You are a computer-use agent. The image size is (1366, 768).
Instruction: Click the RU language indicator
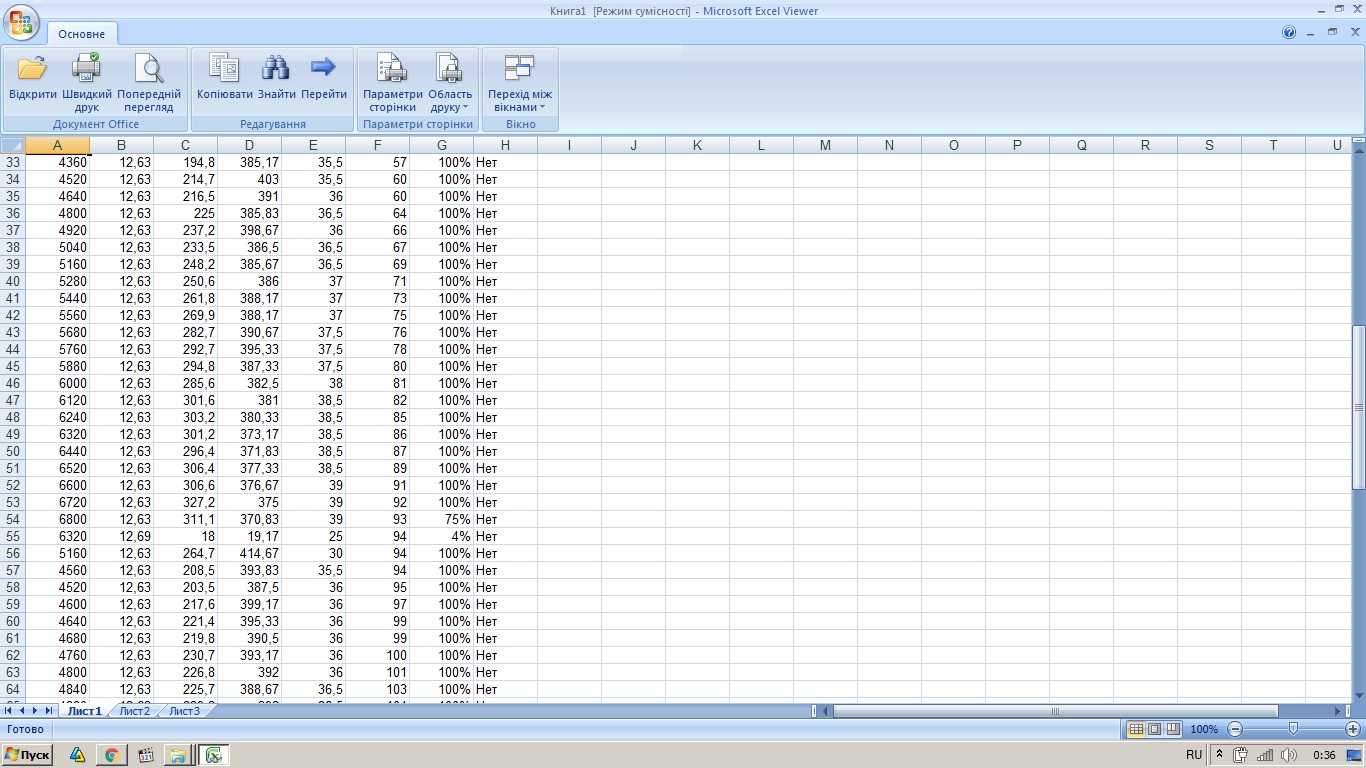1194,755
